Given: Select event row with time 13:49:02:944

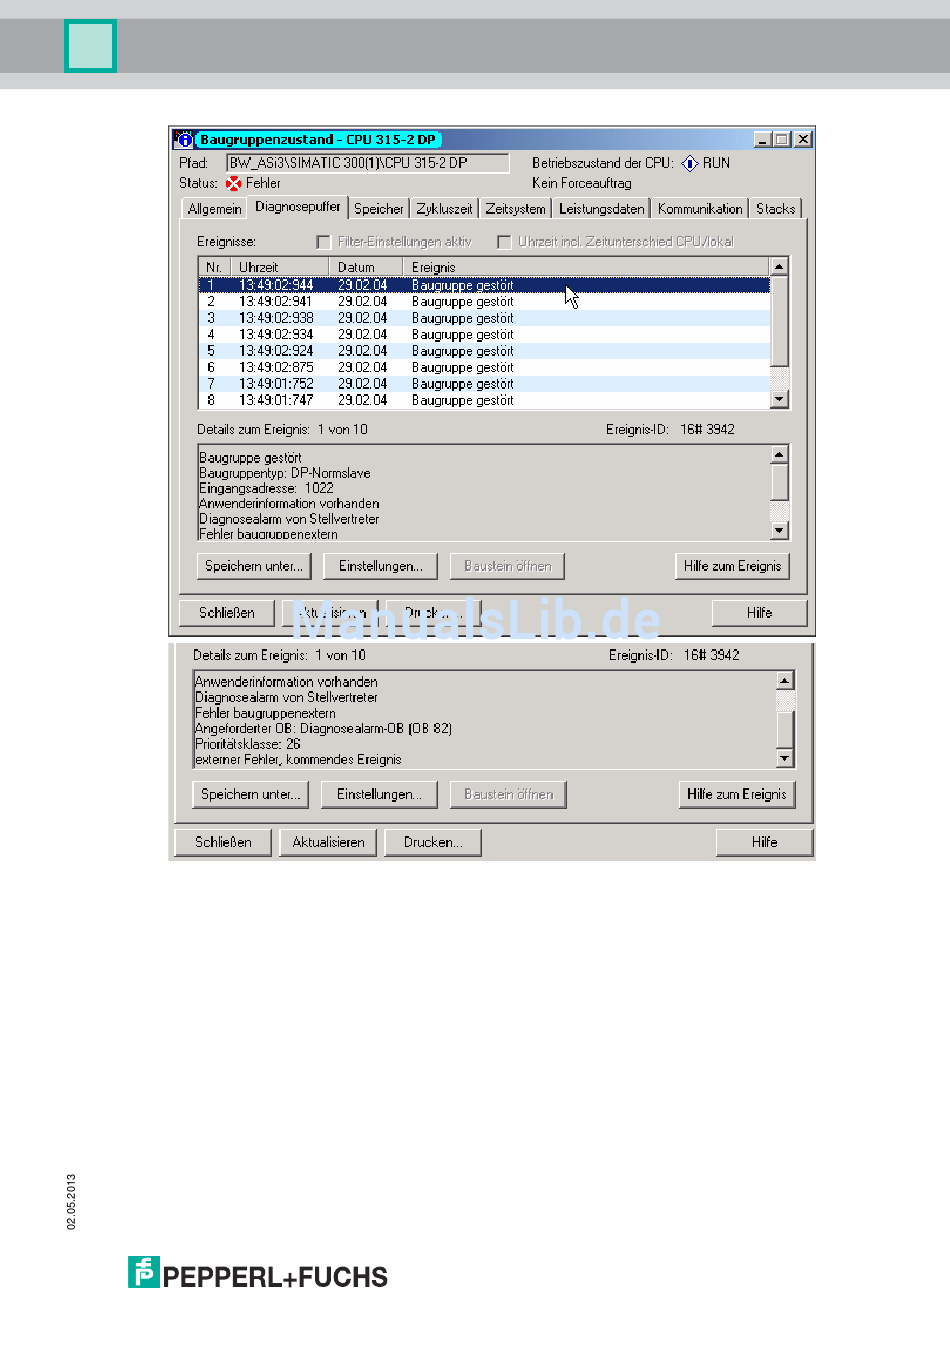Looking at the screenshot, I should coord(484,285).
